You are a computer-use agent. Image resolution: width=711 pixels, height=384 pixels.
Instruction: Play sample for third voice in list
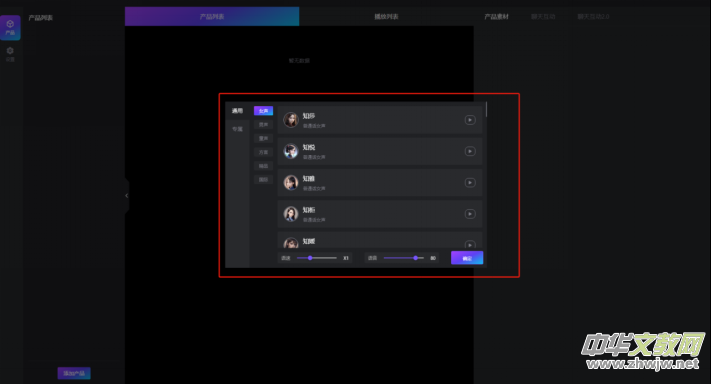(x=470, y=183)
